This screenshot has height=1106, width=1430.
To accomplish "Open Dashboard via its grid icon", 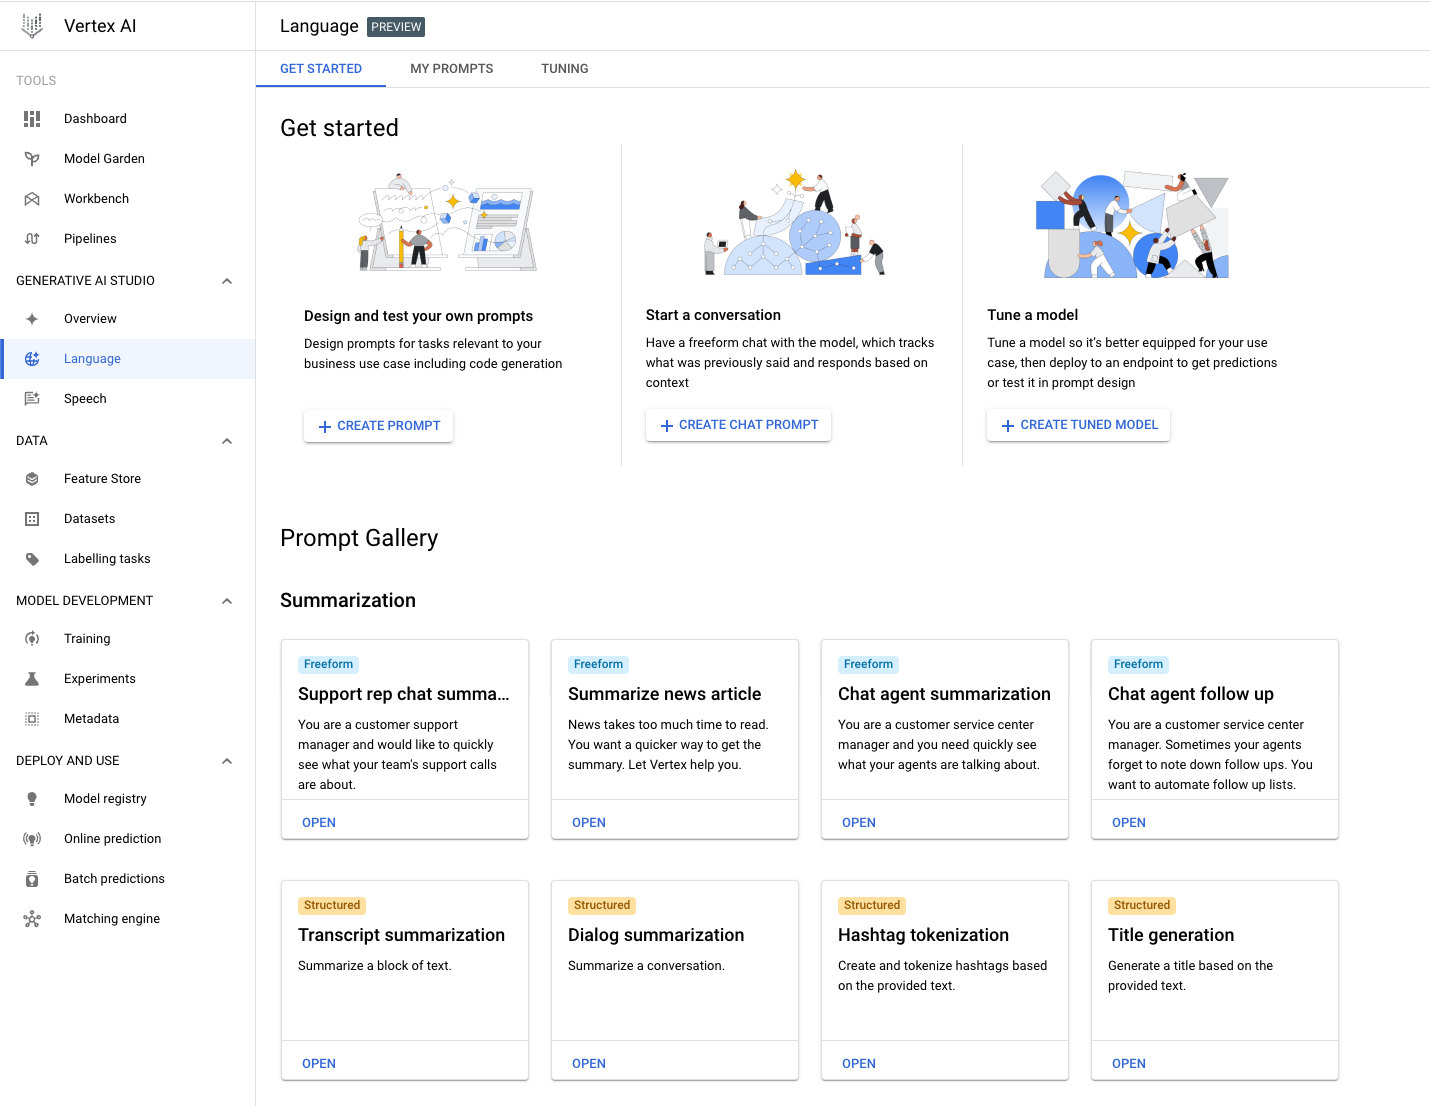I will [x=32, y=119].
